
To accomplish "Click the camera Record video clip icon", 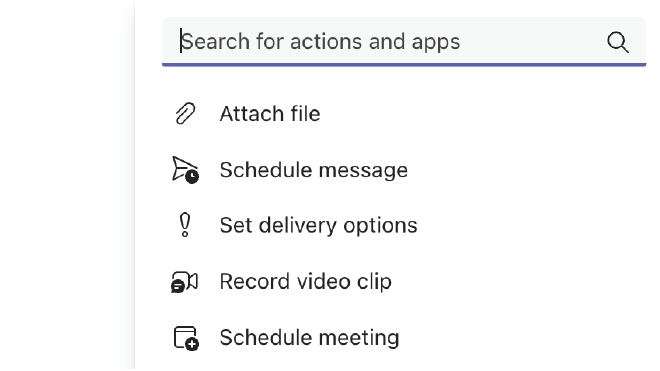I will pos(184,282).
